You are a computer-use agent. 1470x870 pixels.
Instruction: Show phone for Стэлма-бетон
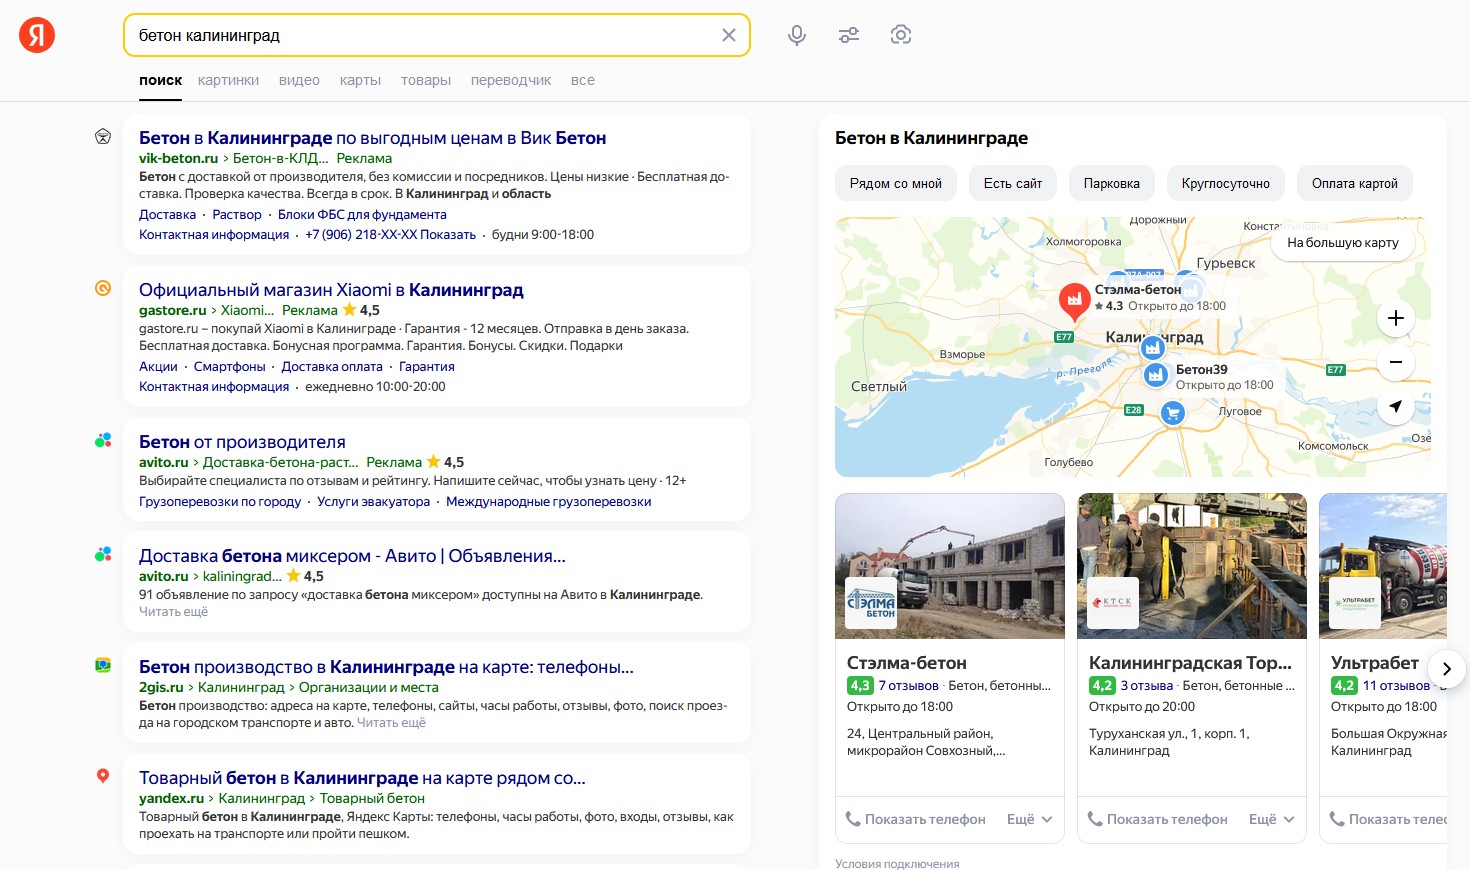click(916, 819)
